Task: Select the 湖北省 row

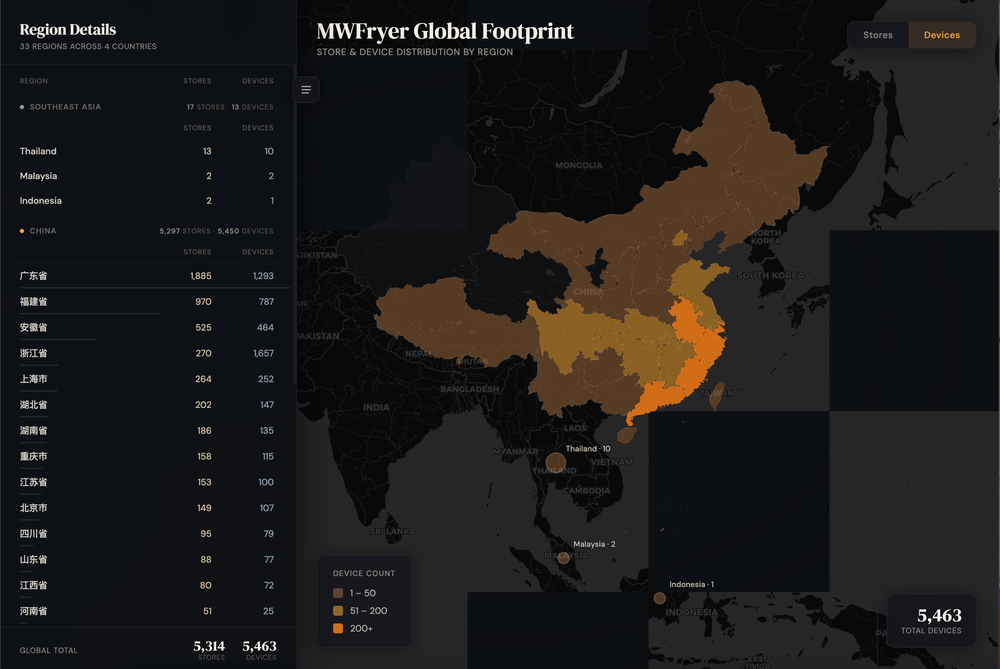Action: [147, 405]
